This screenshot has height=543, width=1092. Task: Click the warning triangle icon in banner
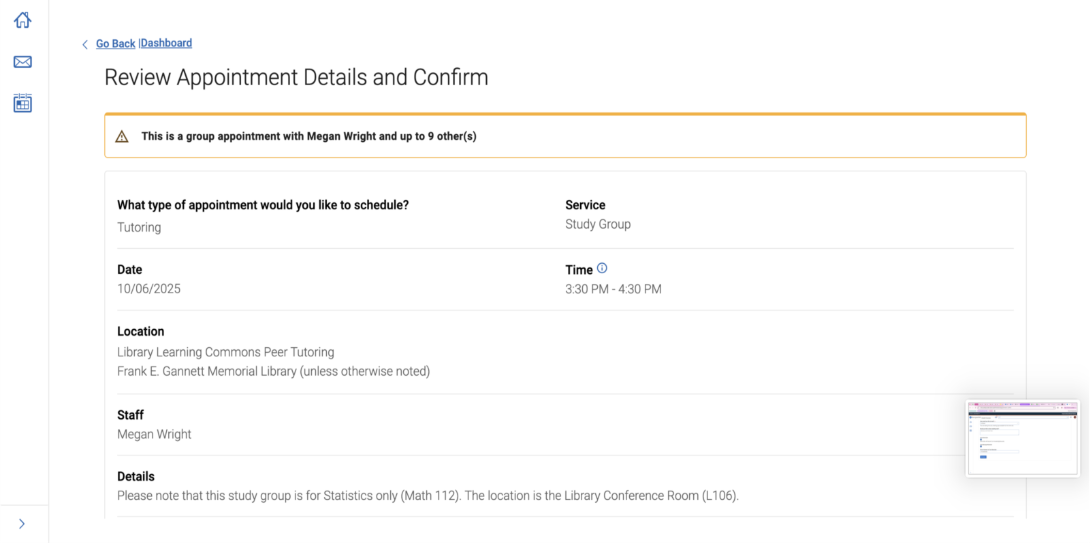pos(122,136)
